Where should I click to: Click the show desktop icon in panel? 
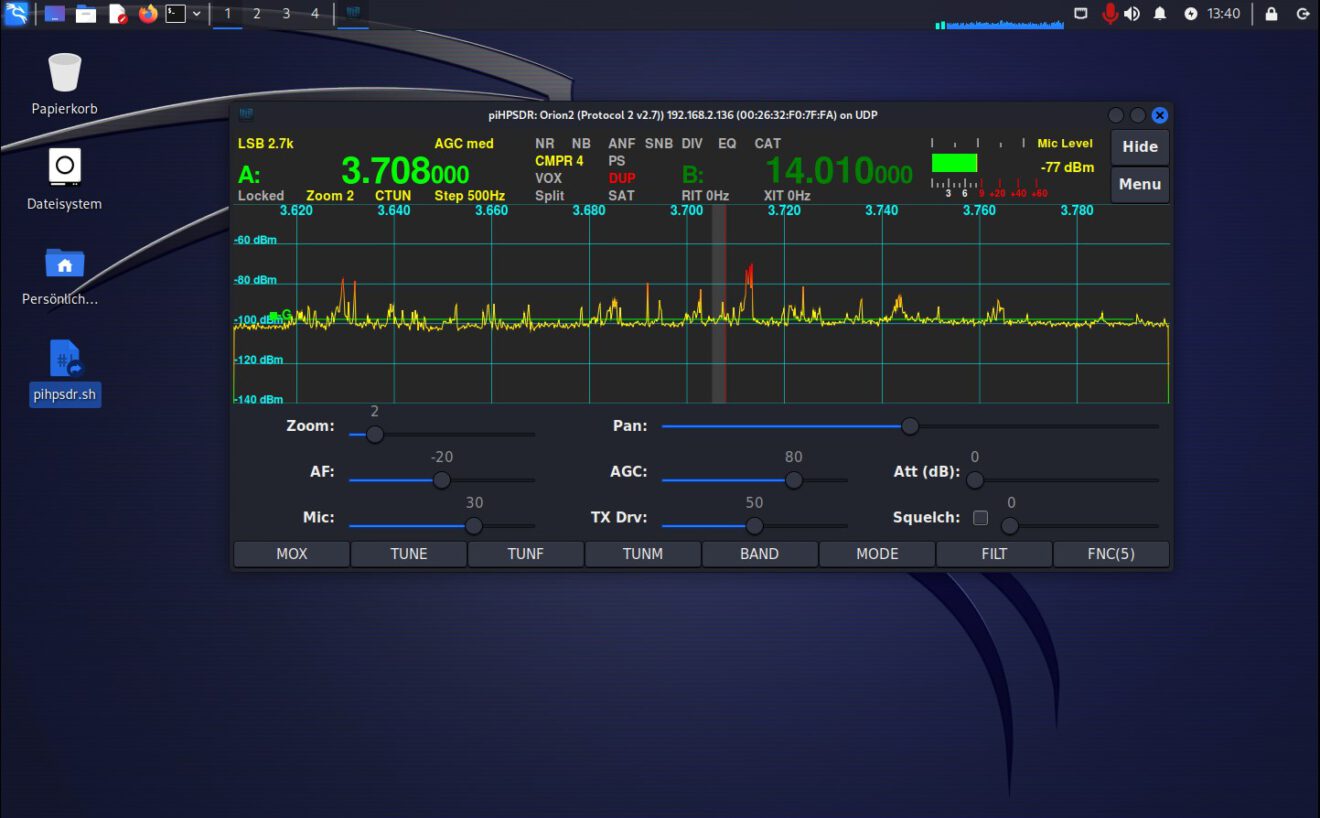point(55,14)
